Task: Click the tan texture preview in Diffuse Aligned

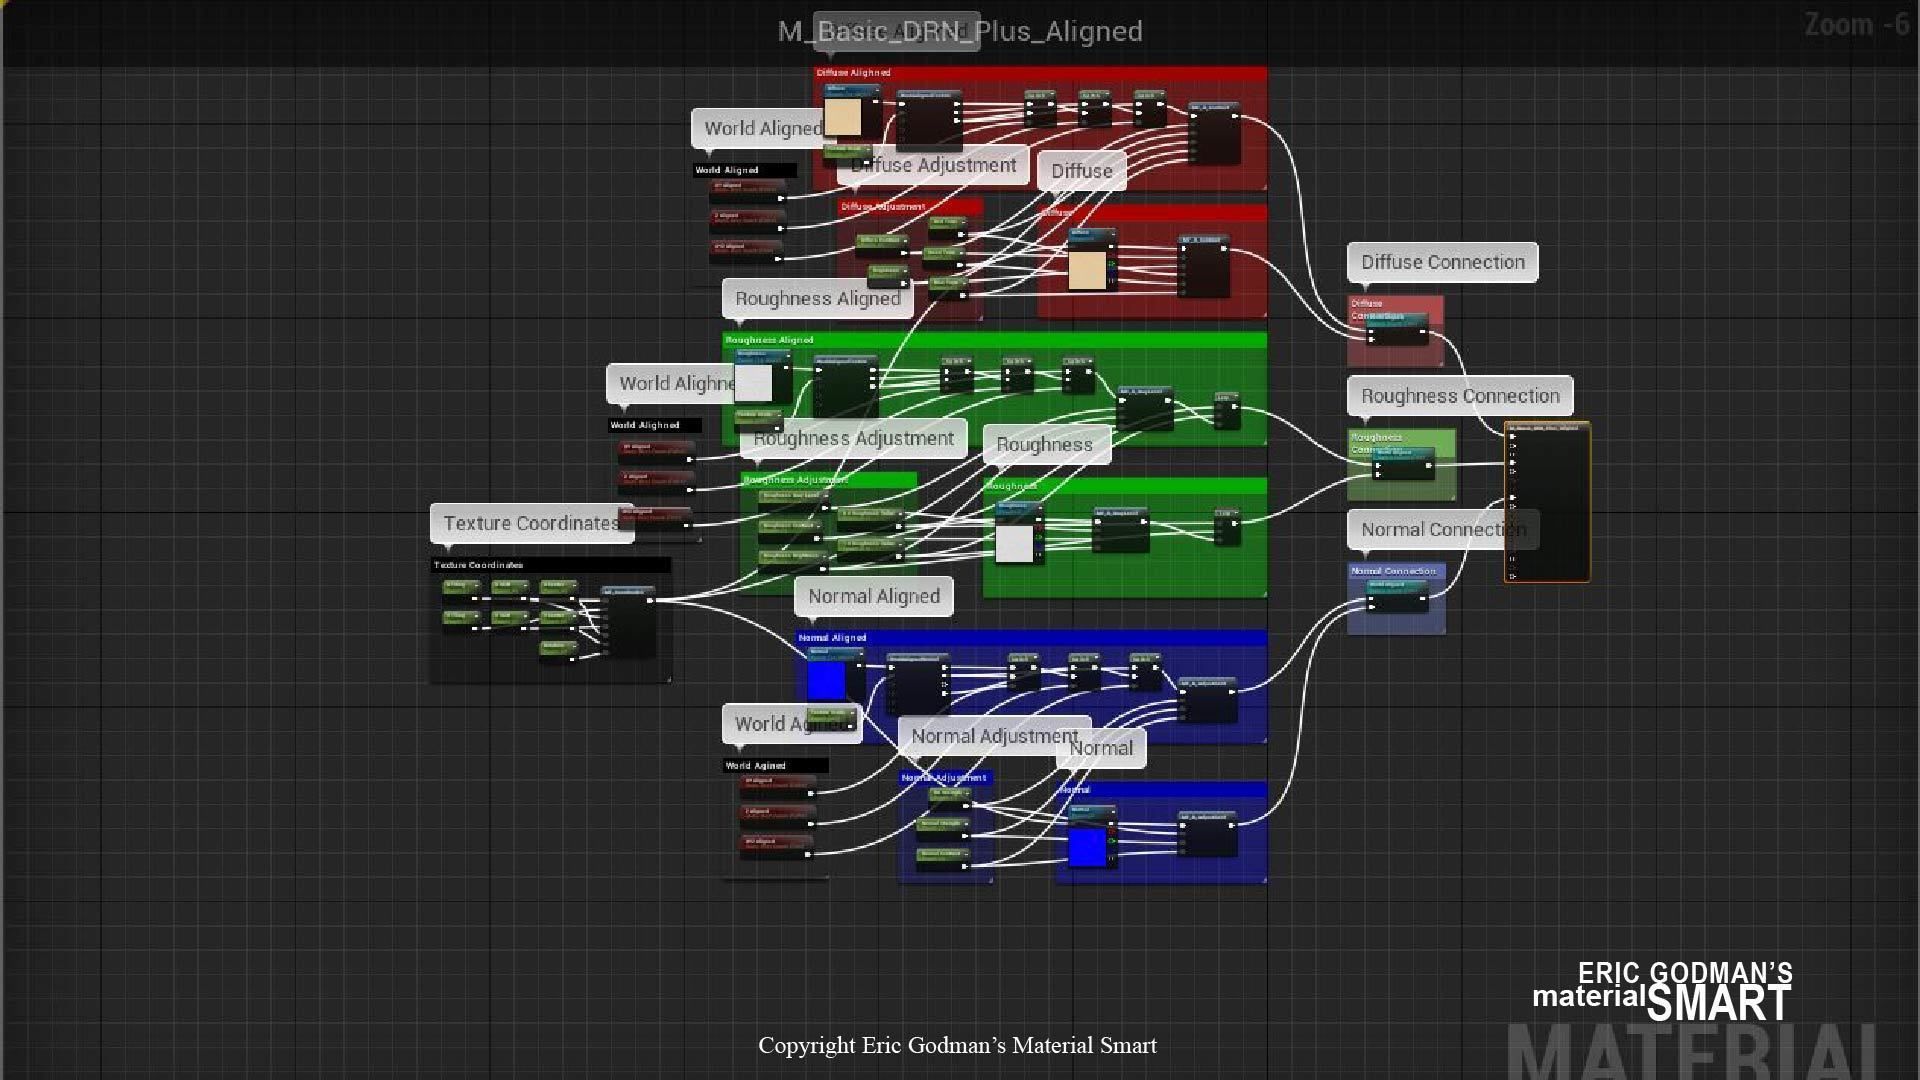Action: [842, 118]
